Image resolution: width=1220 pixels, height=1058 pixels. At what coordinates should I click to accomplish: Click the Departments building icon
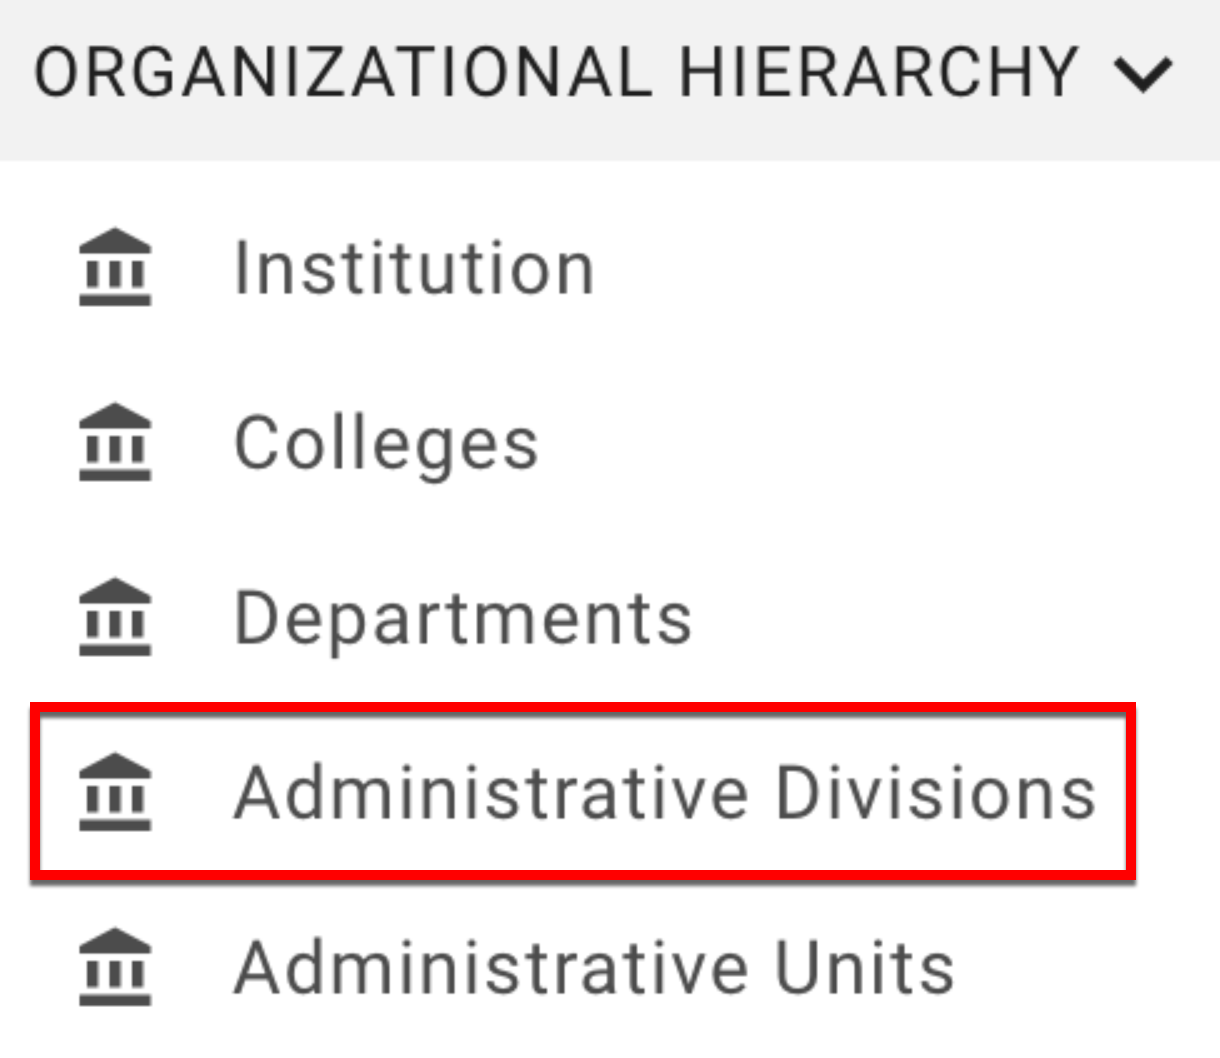click(115, 617)
